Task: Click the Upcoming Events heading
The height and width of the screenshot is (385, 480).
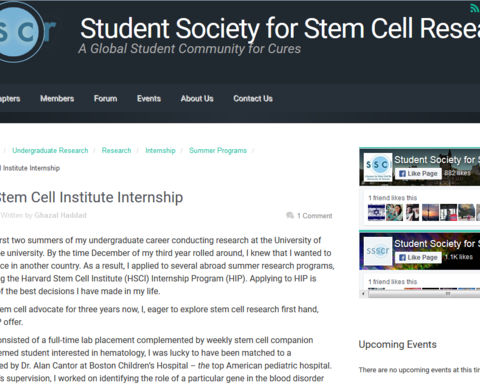Action: 398,344
